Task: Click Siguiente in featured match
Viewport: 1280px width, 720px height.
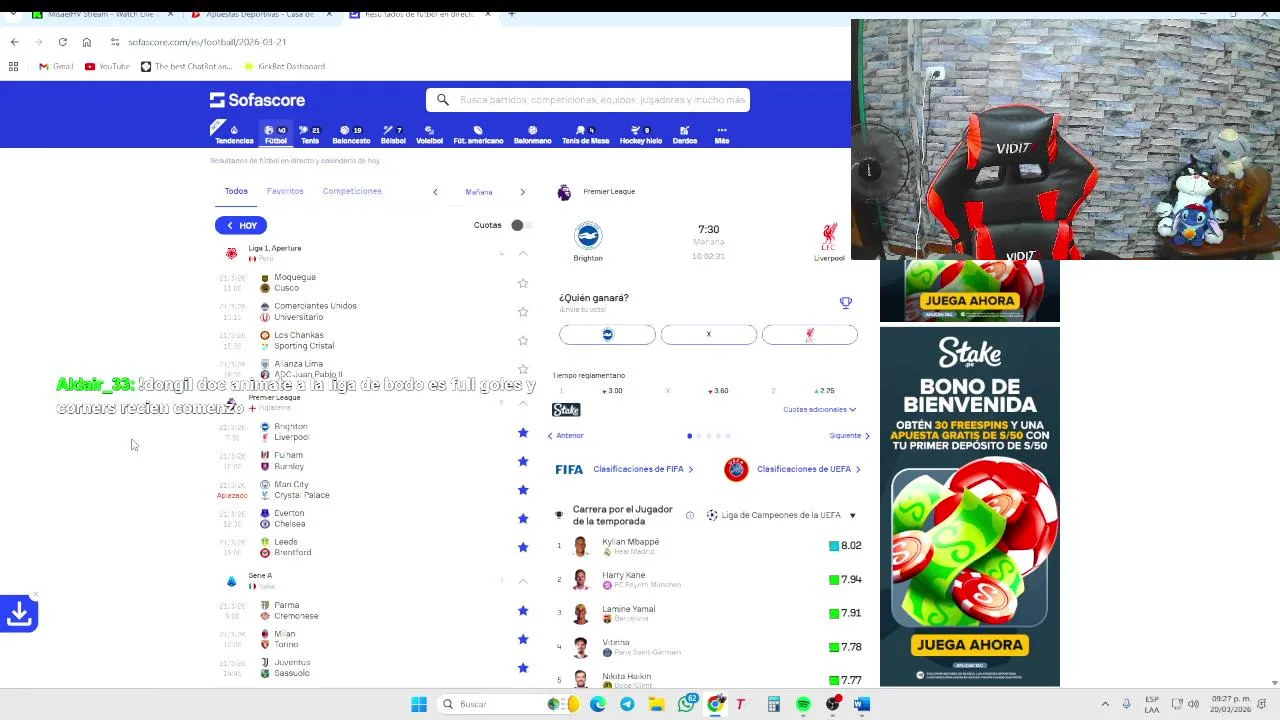Action: (x=849, y=436)
